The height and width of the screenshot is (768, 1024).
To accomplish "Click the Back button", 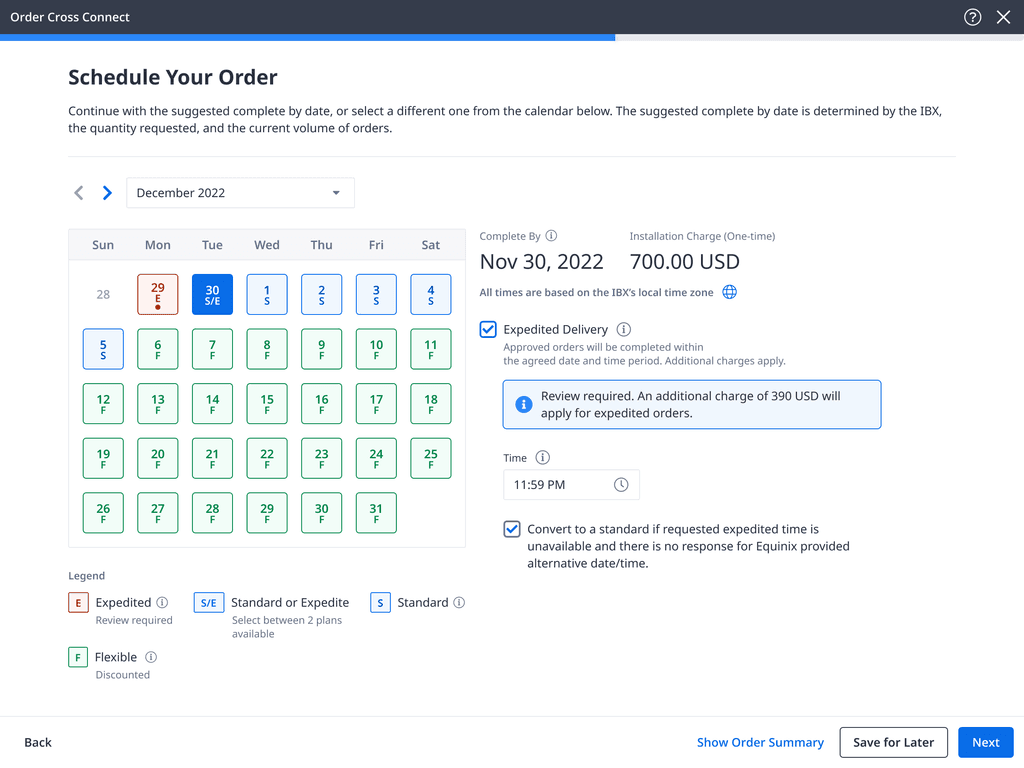I will (38, 743).
